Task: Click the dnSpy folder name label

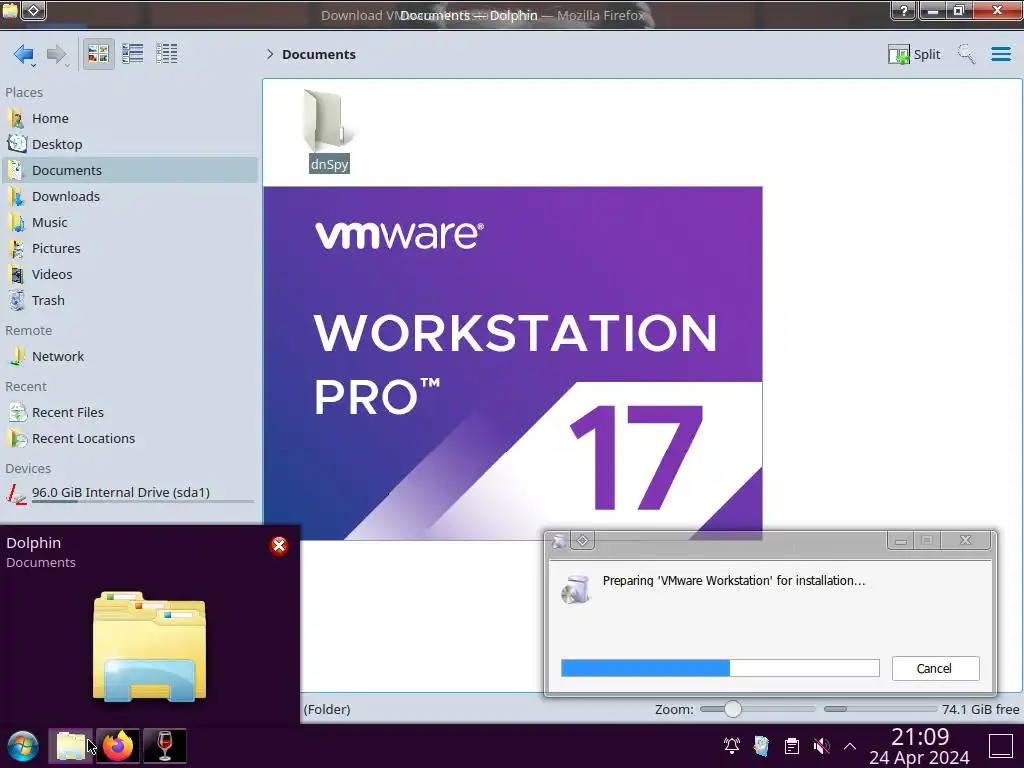Action: [x=329, y=164]
